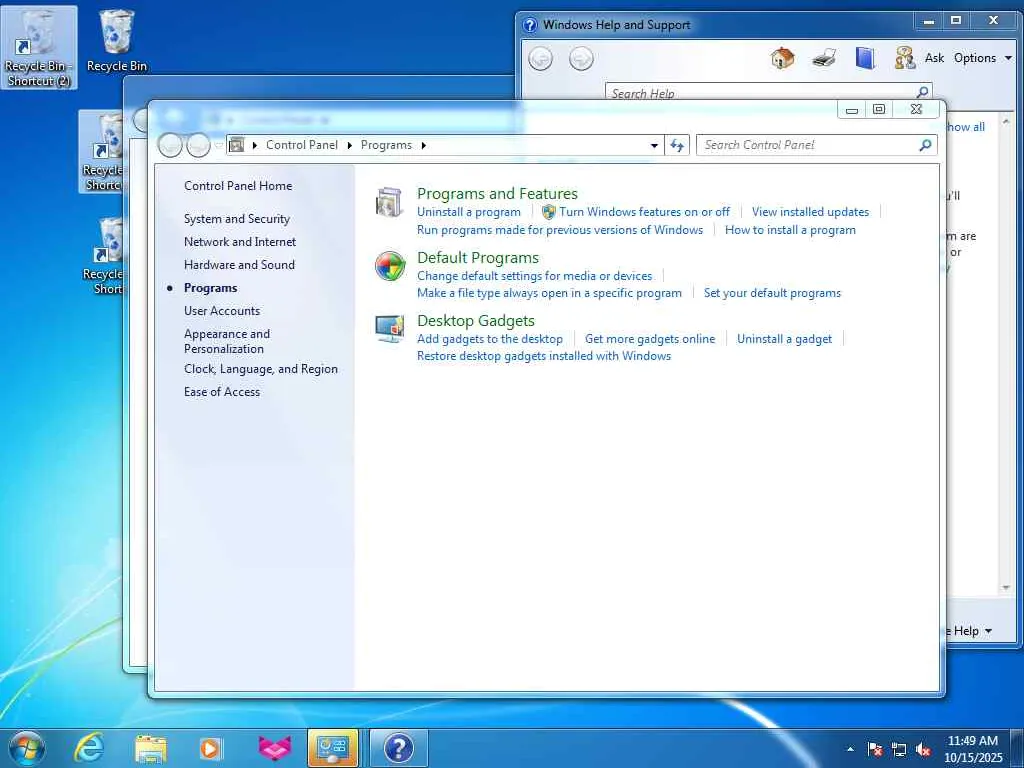Open the Default Programs icon

(390, 266)
